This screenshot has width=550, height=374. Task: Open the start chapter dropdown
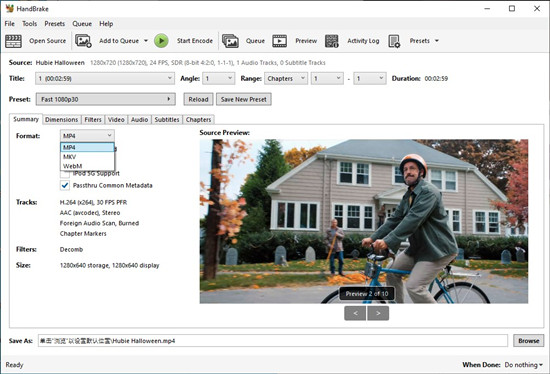[327, 79]
